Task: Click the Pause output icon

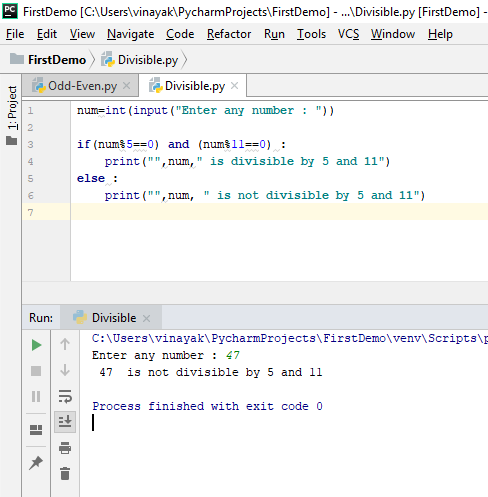Action: tap(36, 397)
